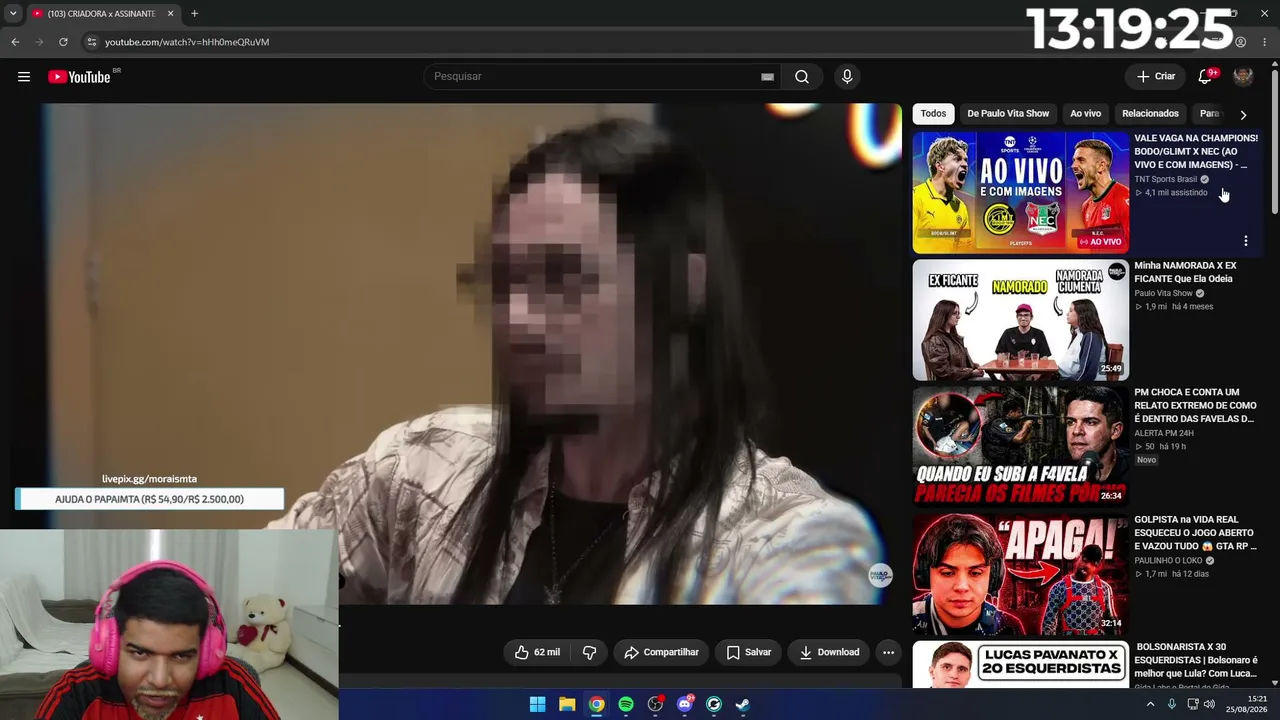
Task: Select the Todos filter chip
Action: pyautogui.click(x=933, y=114)
